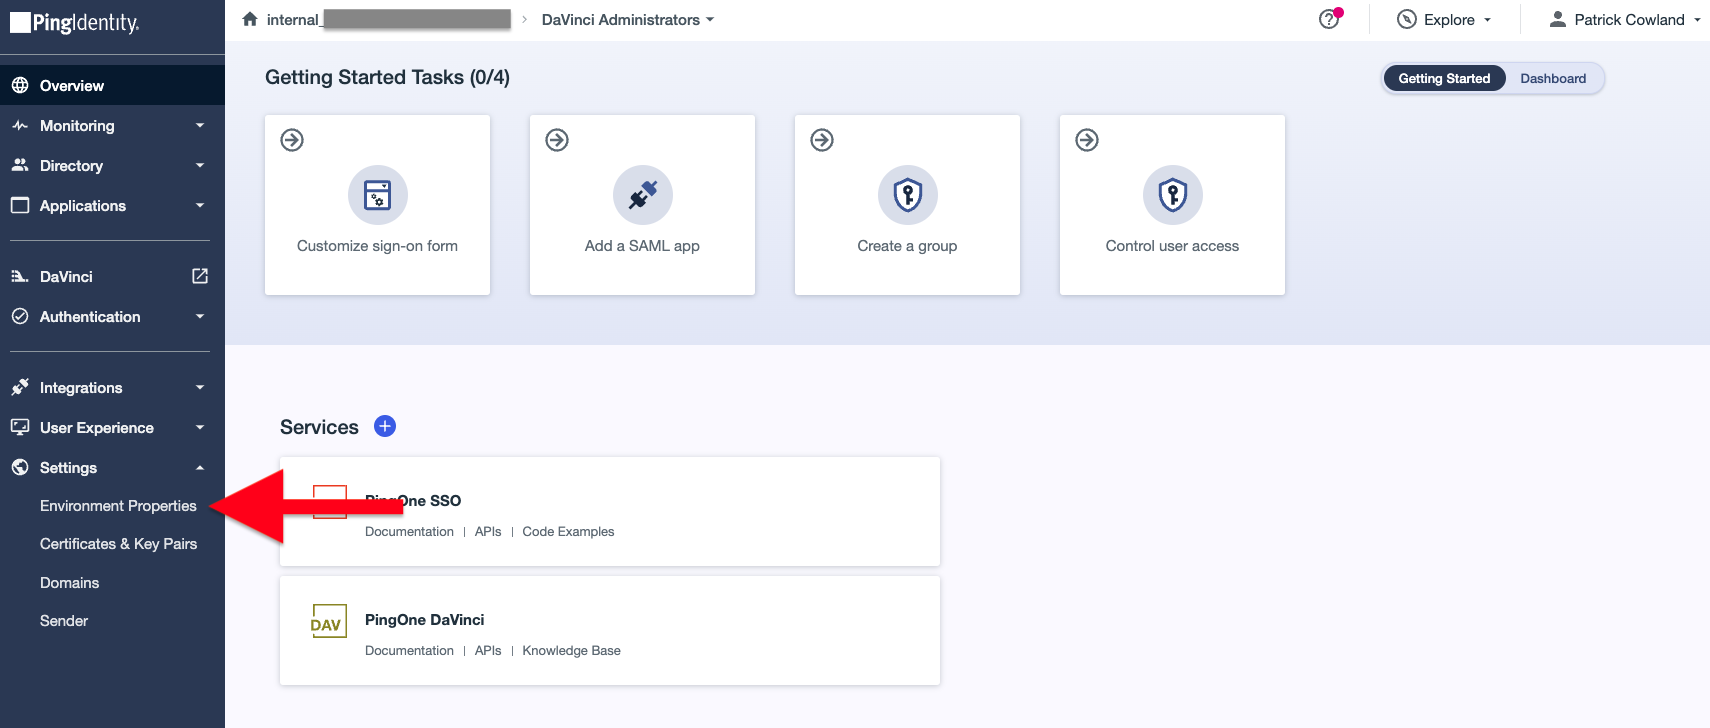This screenshot has height=728, width=1710.
Task: Expand the User Experience menu arrow
Action: click(x=200, y=427)
